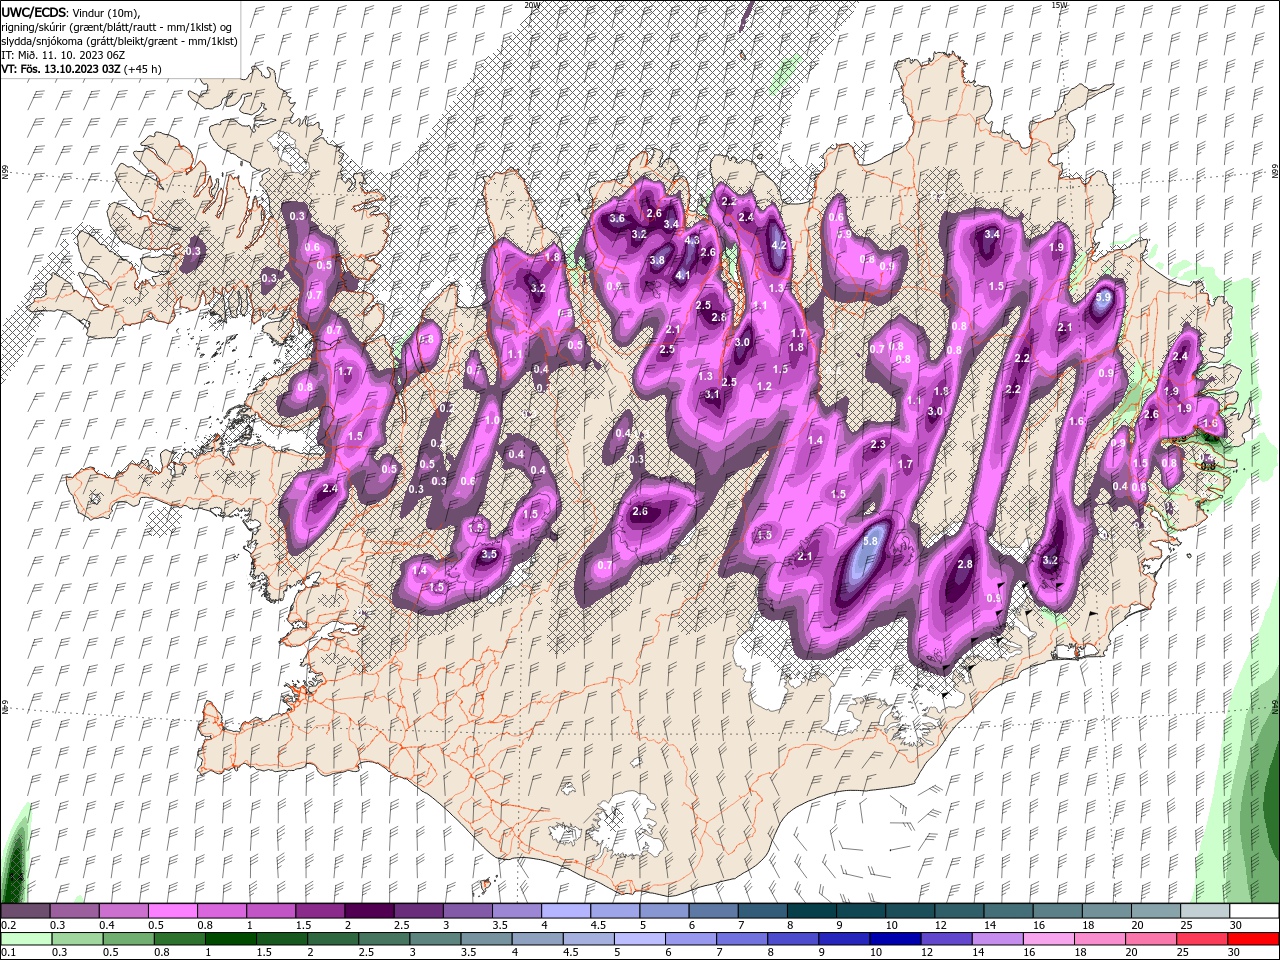
Task: Select the IT: Mið. 11. 10. 2023 06Z line
Action: 63,55
